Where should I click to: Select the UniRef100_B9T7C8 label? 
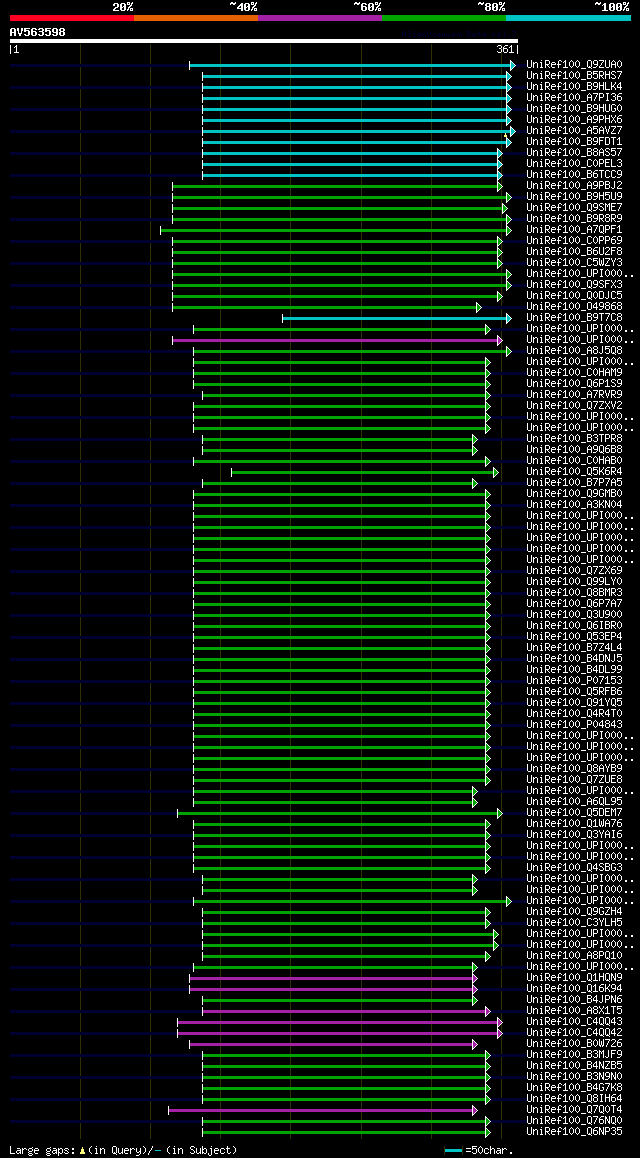point(574,318)
